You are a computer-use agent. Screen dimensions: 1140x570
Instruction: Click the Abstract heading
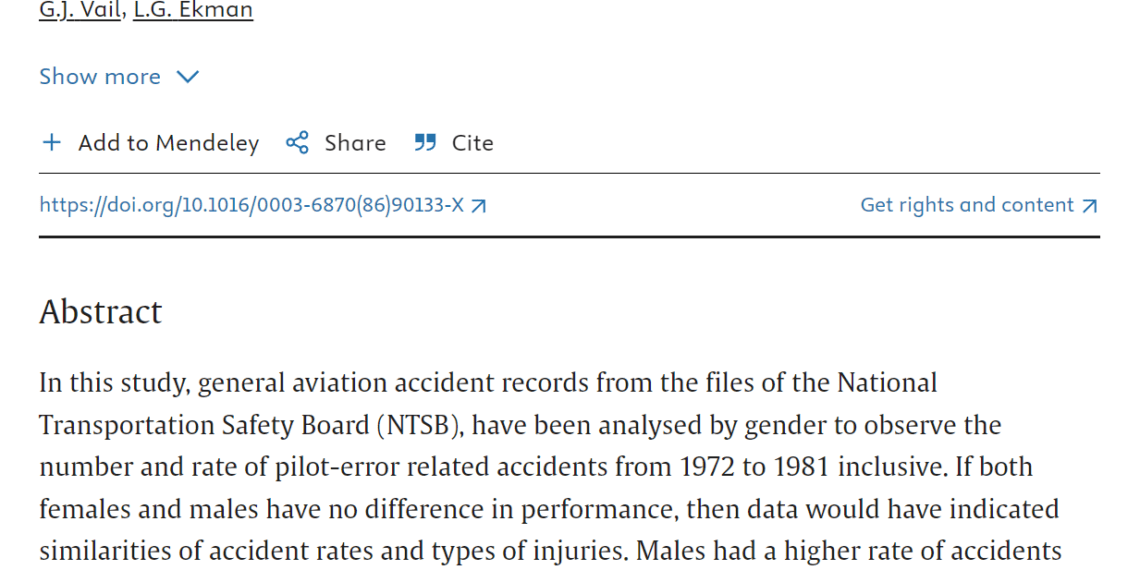coord(100,312)
